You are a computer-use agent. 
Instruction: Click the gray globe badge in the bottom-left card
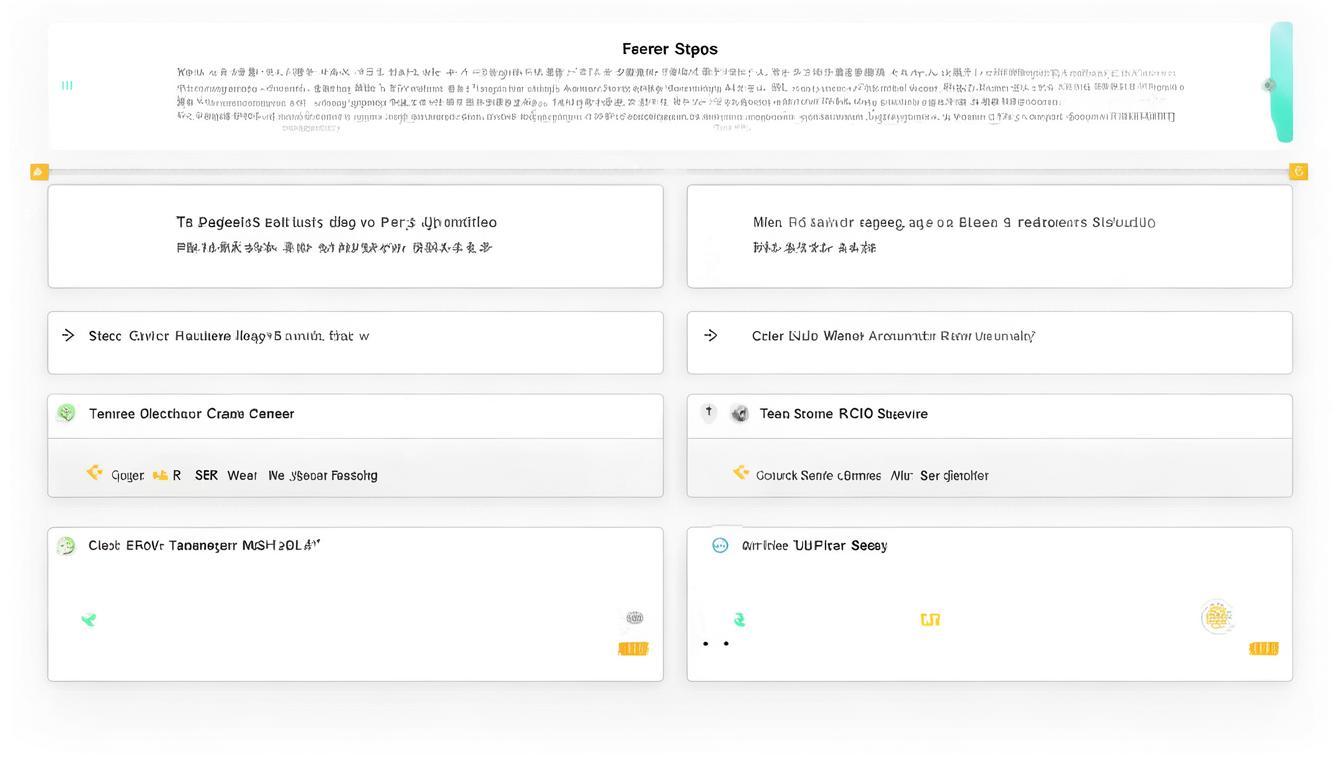point(635,618)
